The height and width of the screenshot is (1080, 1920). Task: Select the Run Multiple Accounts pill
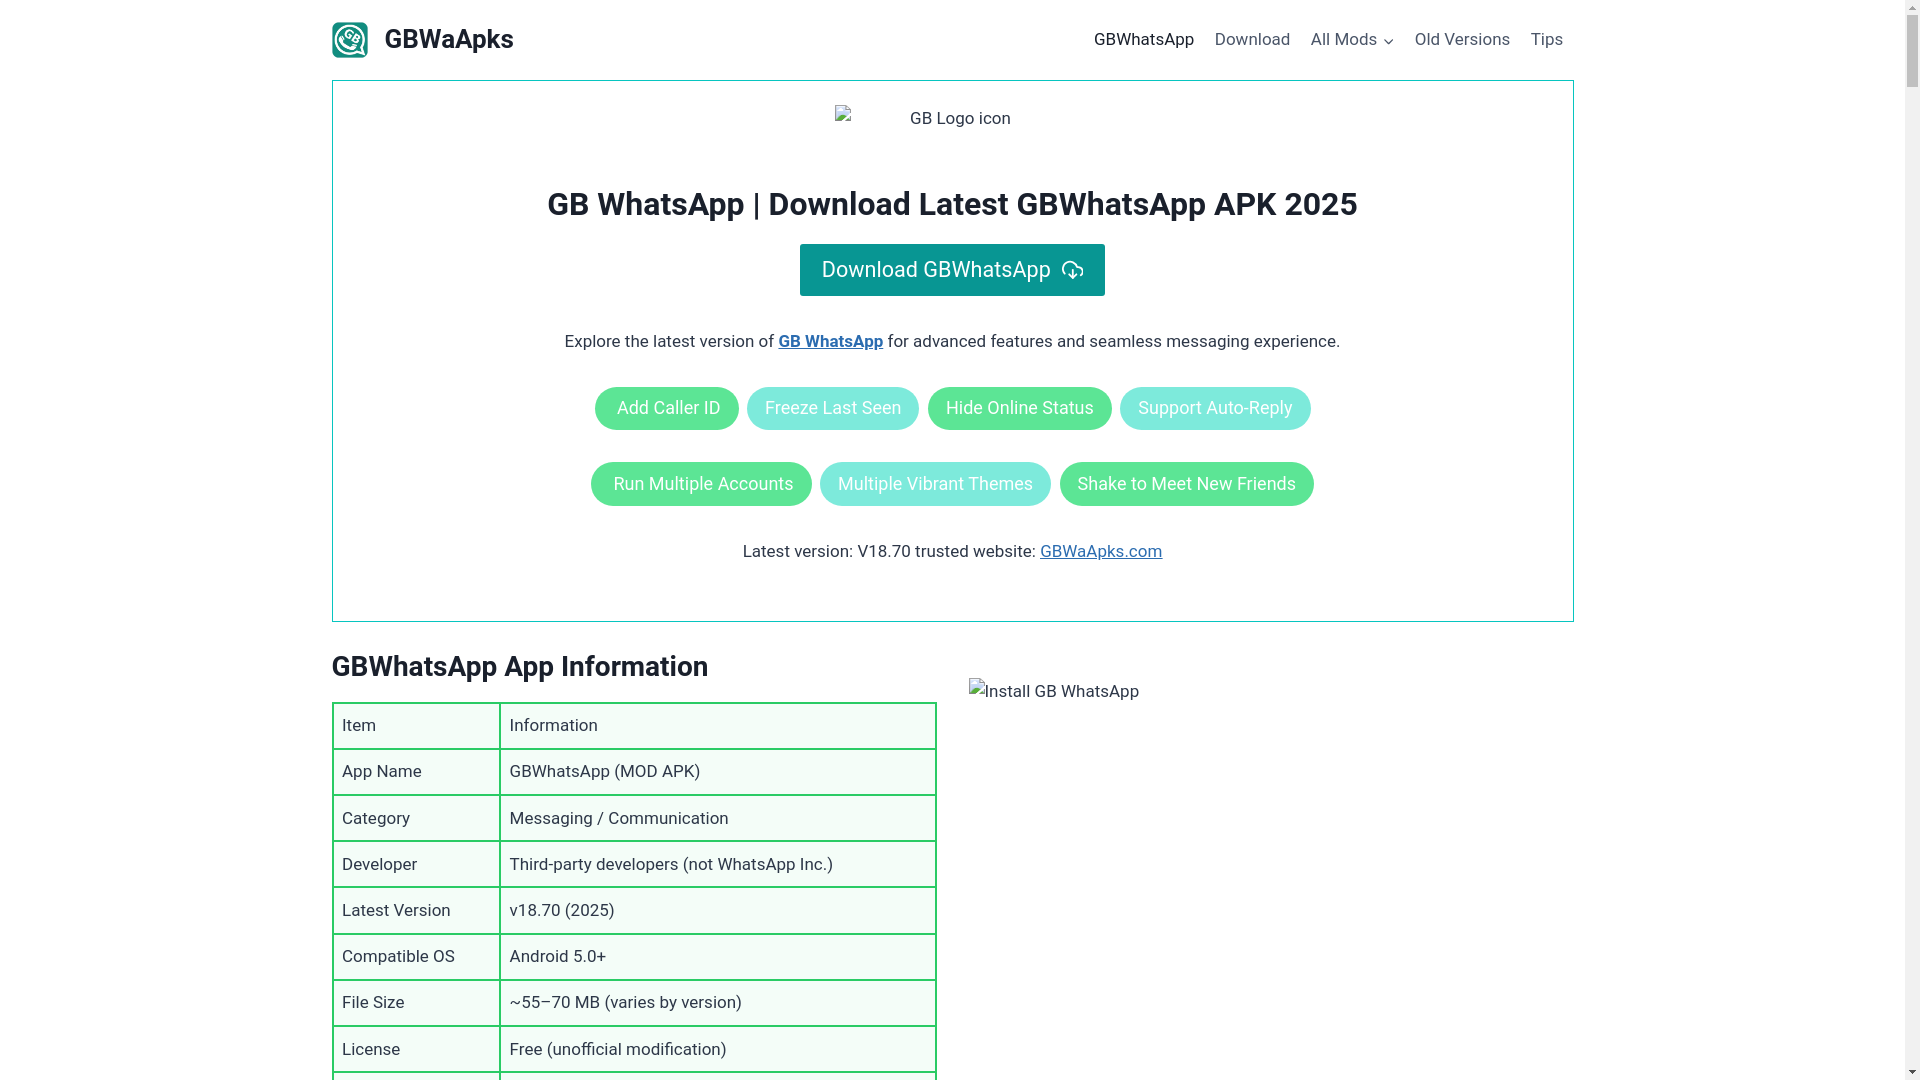701,484
